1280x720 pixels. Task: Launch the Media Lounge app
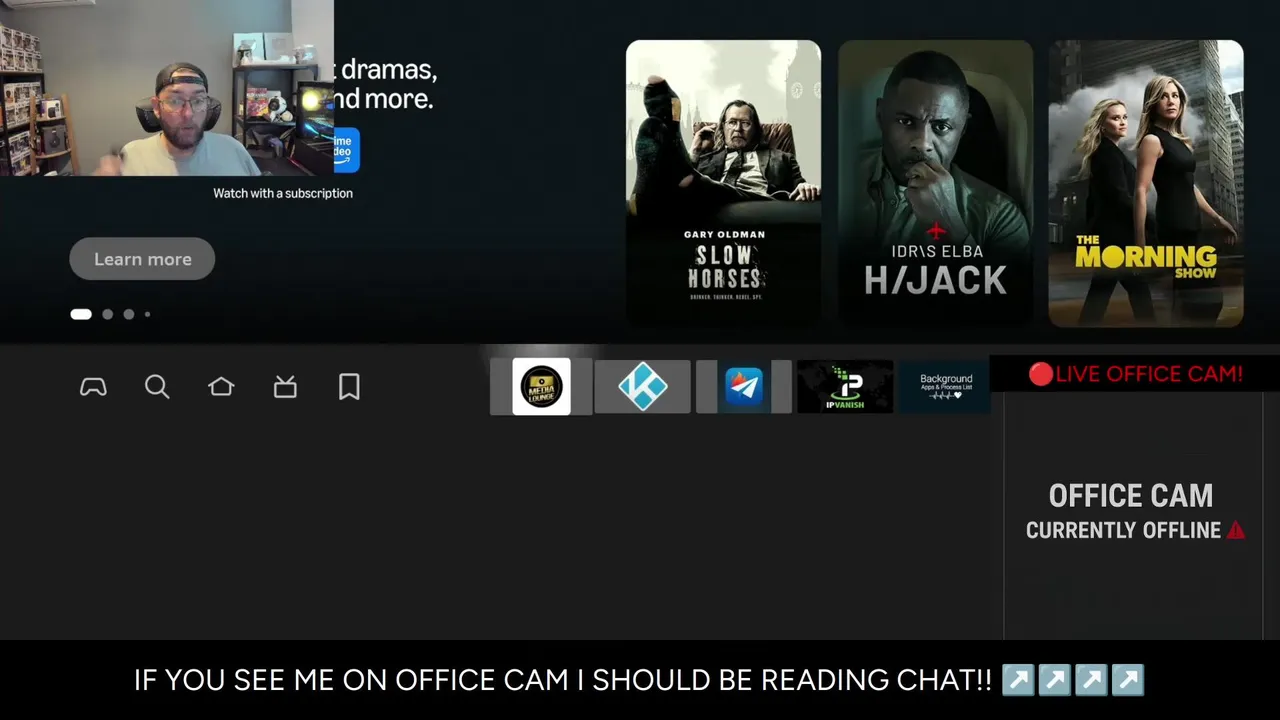pos(541,386)
